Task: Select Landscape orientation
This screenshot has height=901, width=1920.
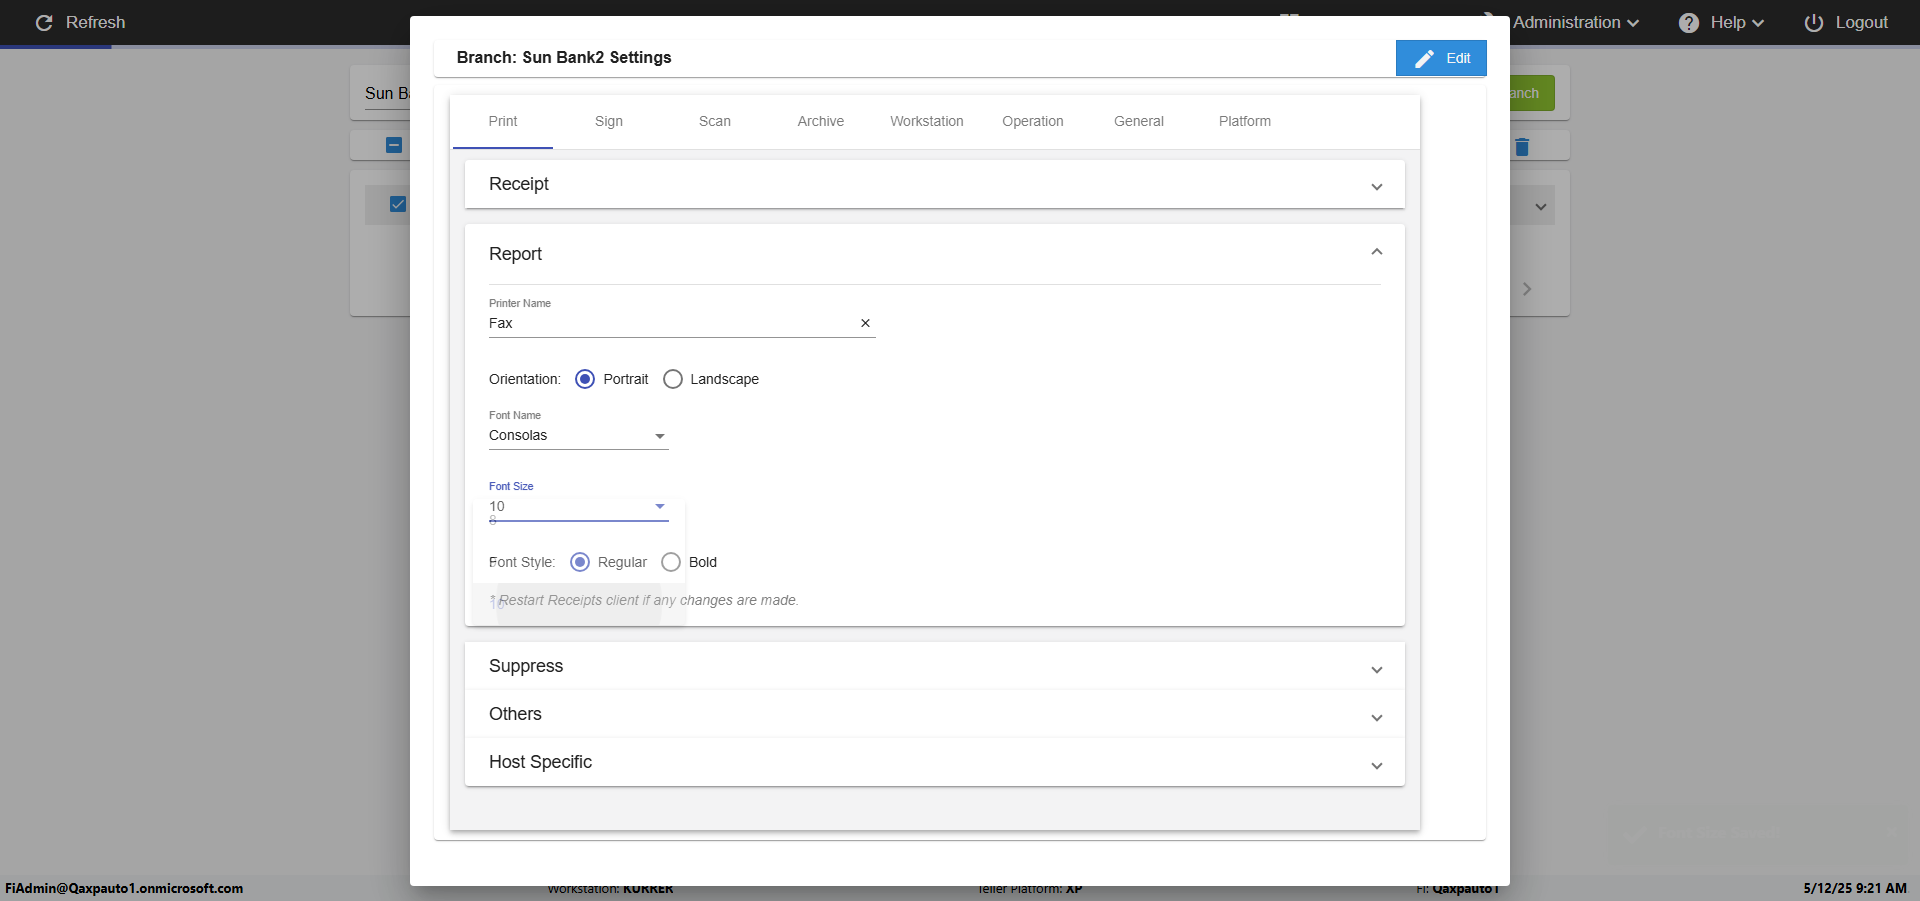Action: pos(673,379)
